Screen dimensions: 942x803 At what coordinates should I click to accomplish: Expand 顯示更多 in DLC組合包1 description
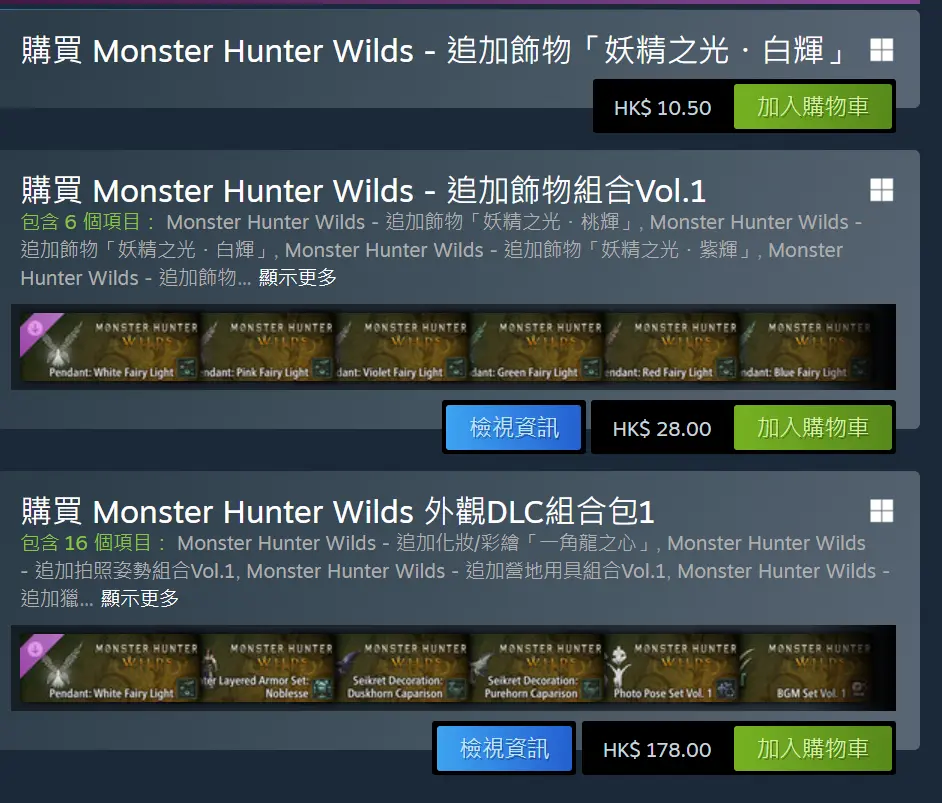(140, 598)
